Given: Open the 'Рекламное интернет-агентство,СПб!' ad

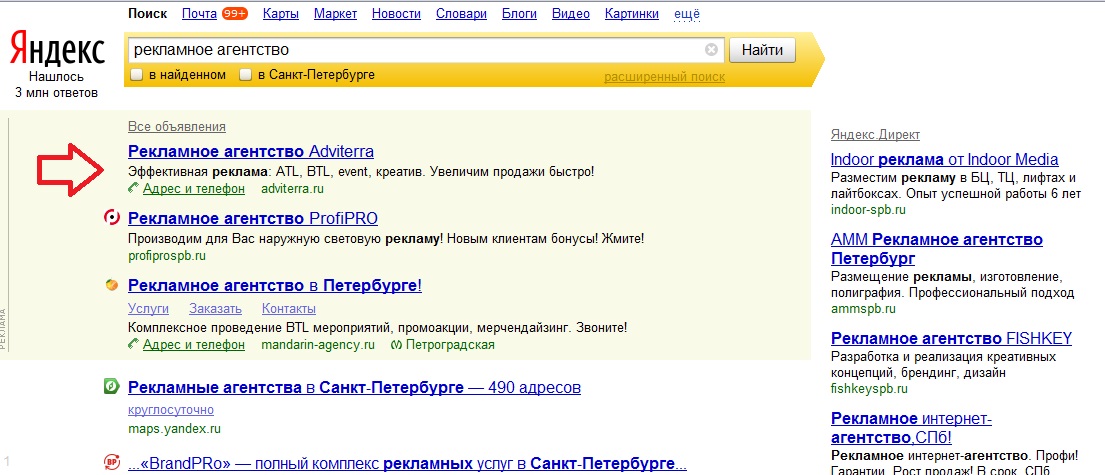Looking at the screenshot, I should coord(911,428).
